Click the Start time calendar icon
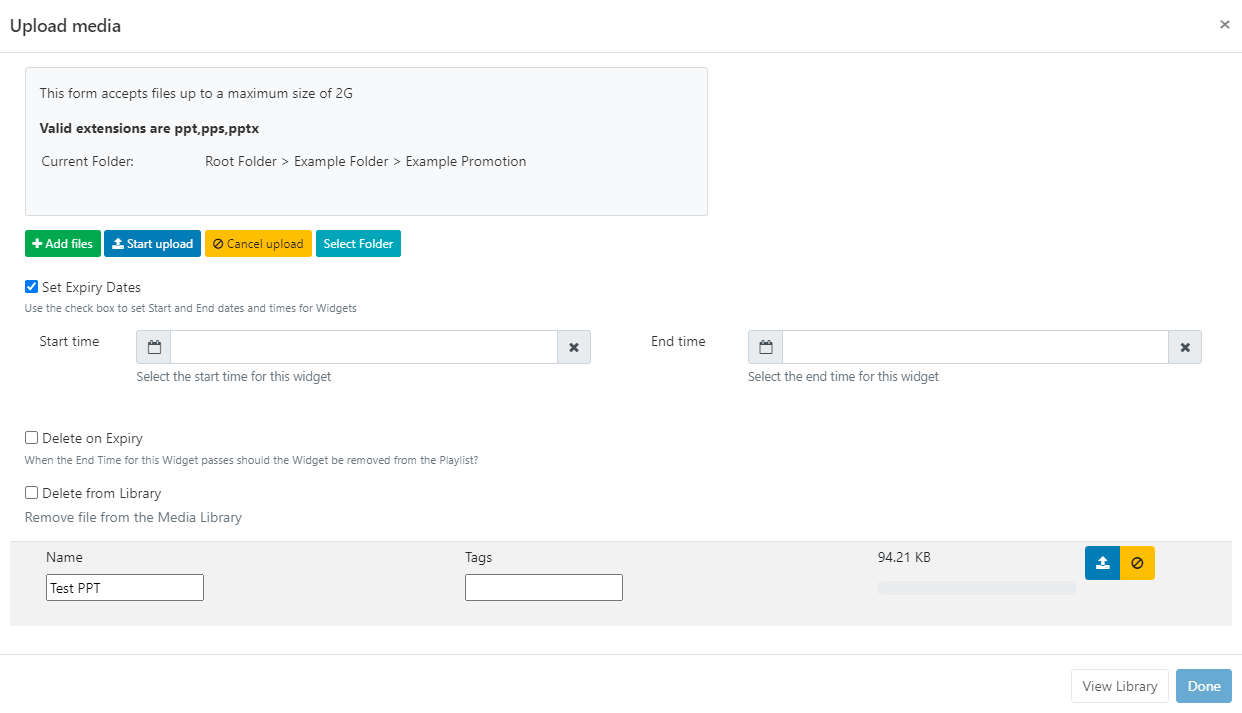1242x713 pixels. click(x=154, y=347)
